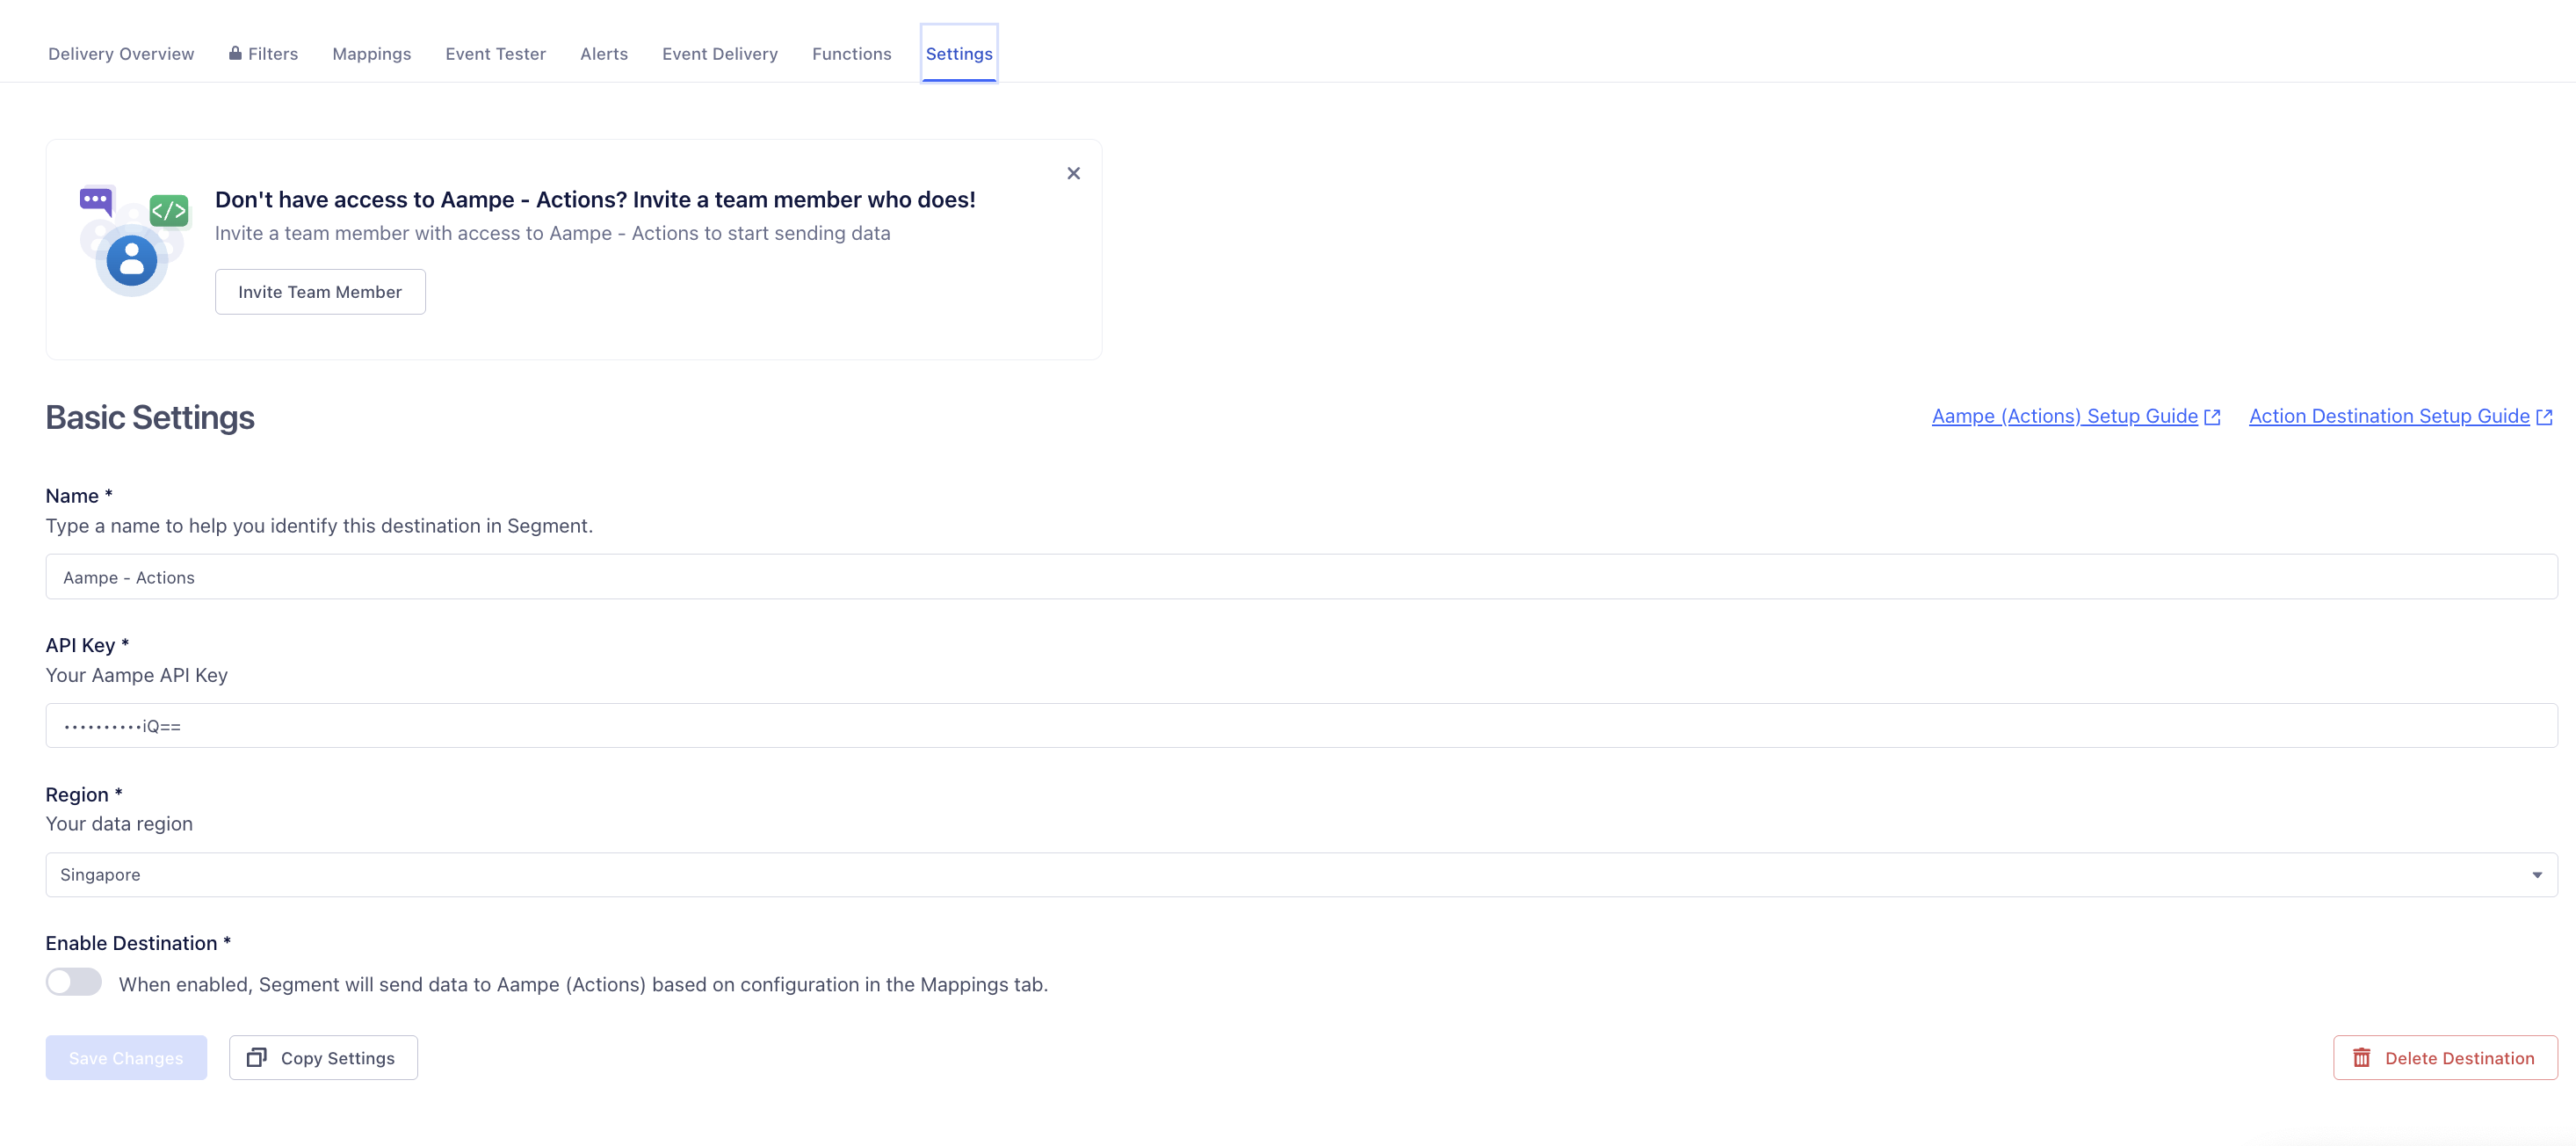Screen dimensions: 2576x1146
Task: Click the Copy Settings button
Action: coord(323,1058)
